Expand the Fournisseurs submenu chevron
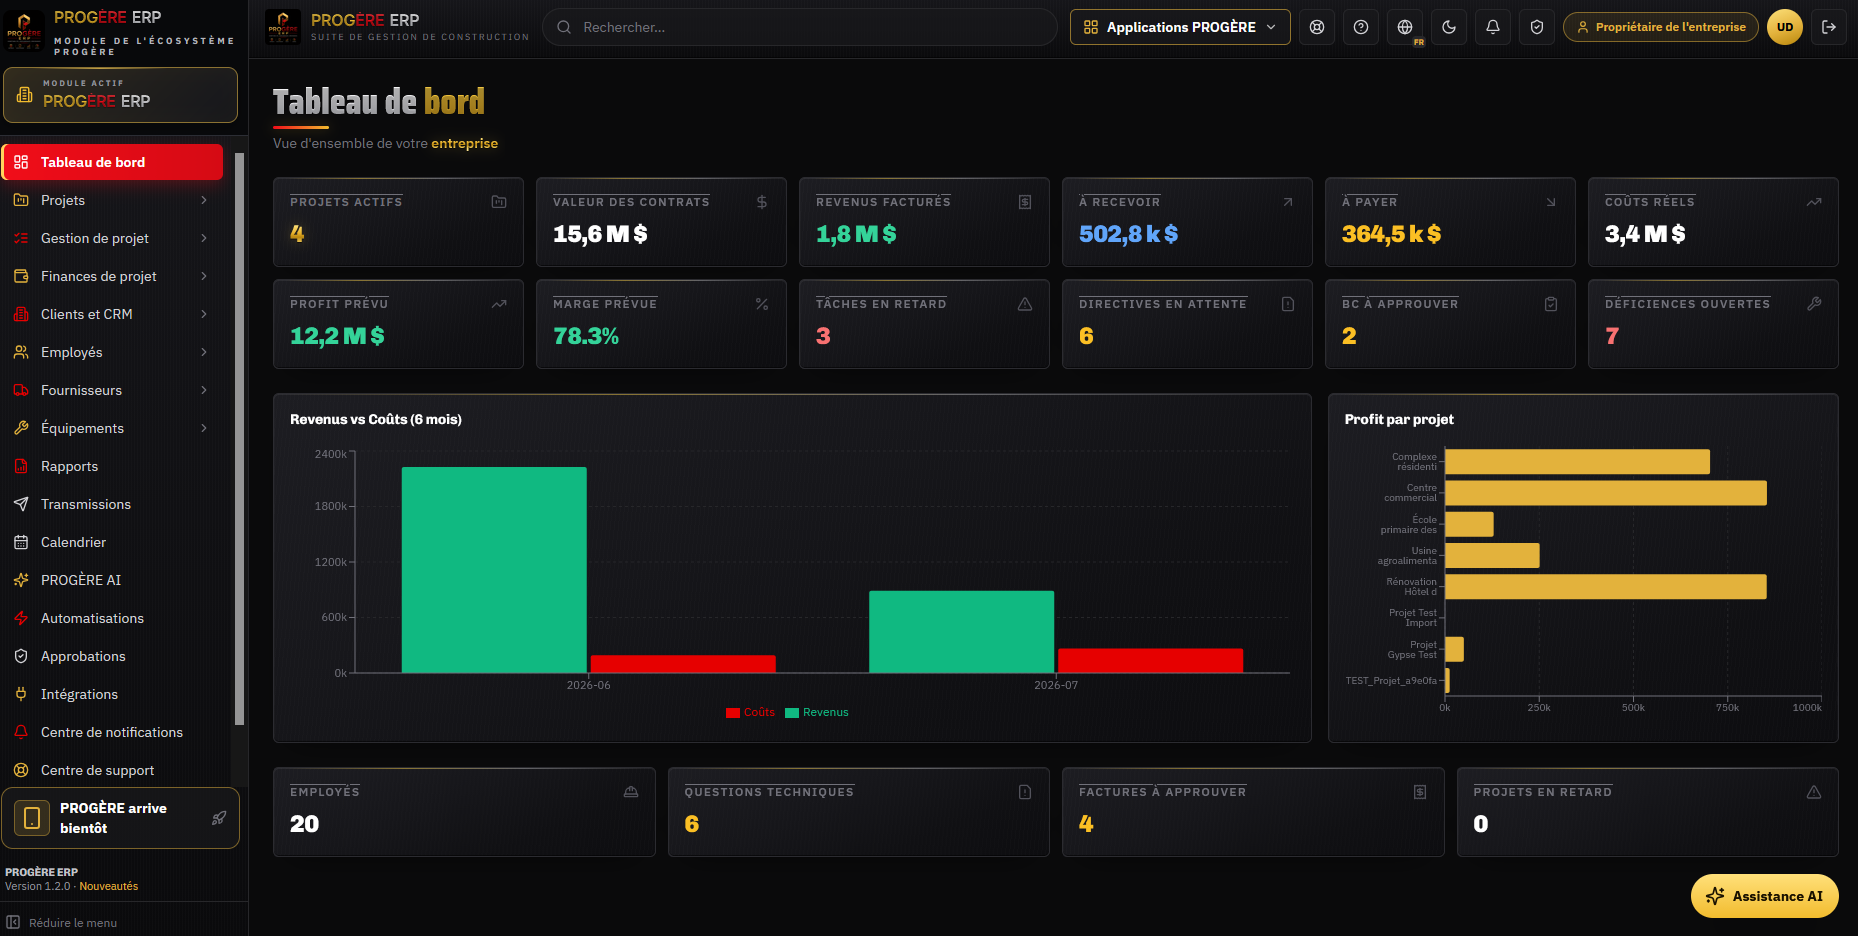Screen dimensions: 1858x936 pyautogui.click(x=204, y=390)
